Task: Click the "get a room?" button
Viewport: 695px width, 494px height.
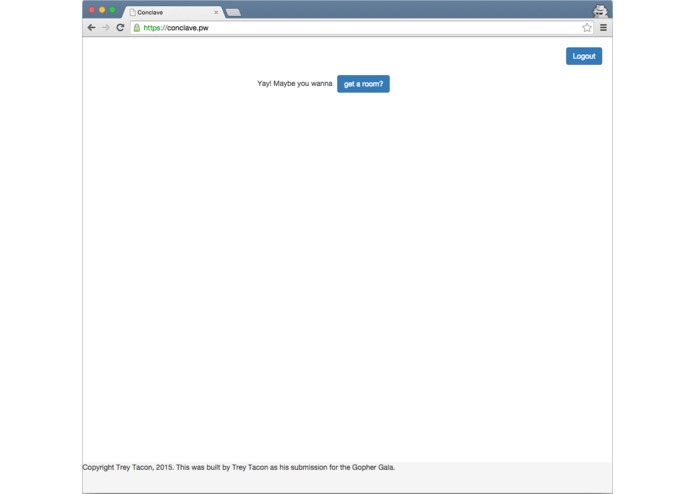Action: tap(363, 84)
